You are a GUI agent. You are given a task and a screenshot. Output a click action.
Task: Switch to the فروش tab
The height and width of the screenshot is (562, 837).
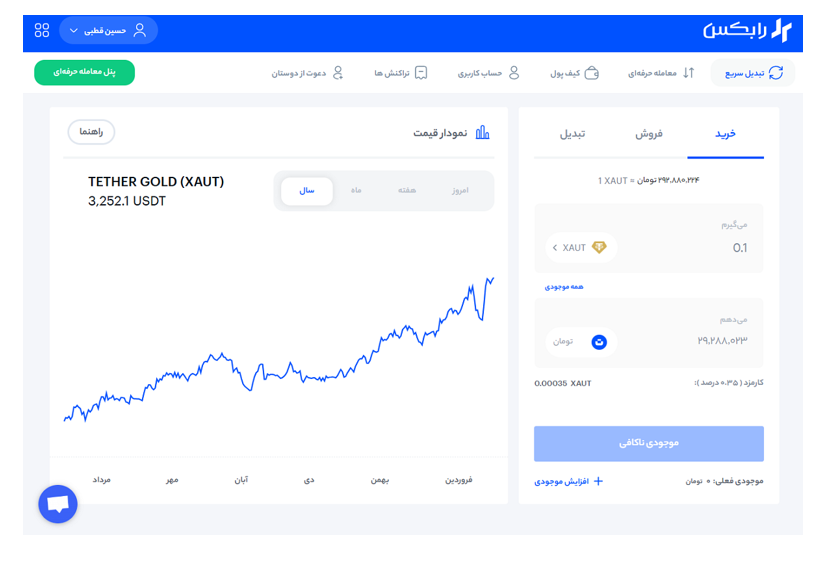[649, 134]
